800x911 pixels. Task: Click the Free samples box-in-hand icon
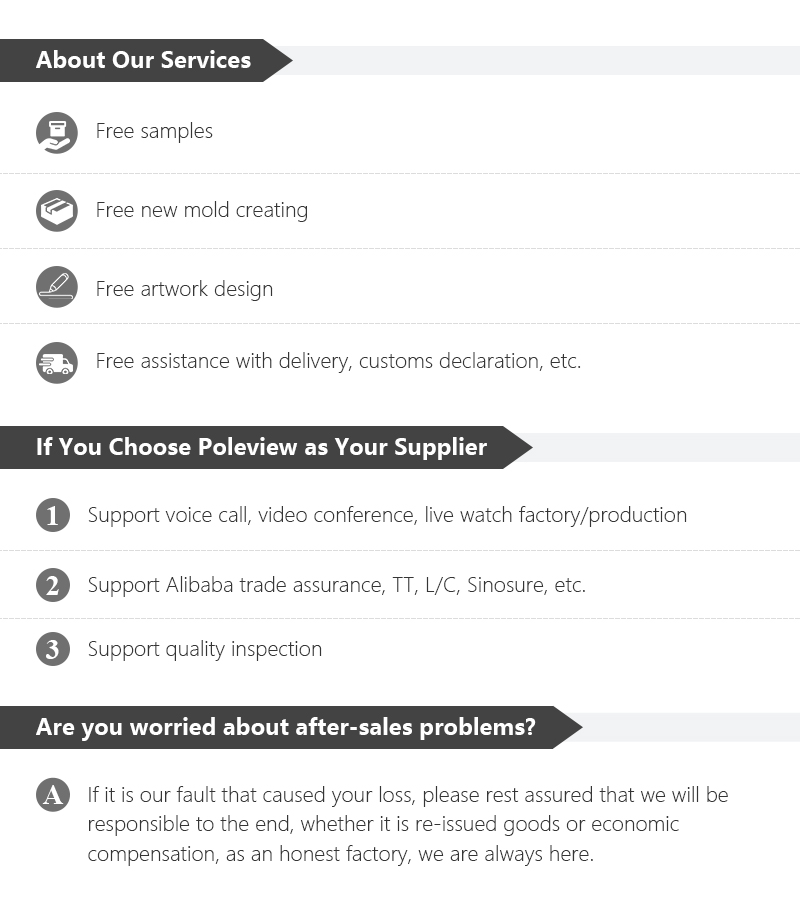(56, 132)
